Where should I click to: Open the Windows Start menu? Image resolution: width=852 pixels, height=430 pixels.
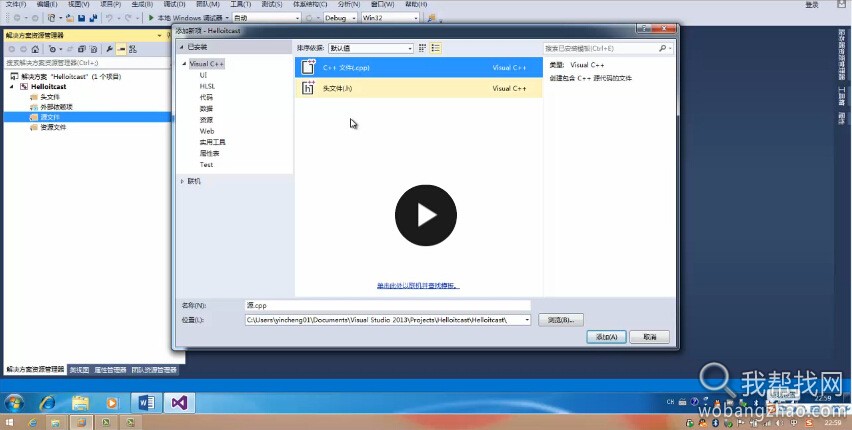tap(14, 403)
